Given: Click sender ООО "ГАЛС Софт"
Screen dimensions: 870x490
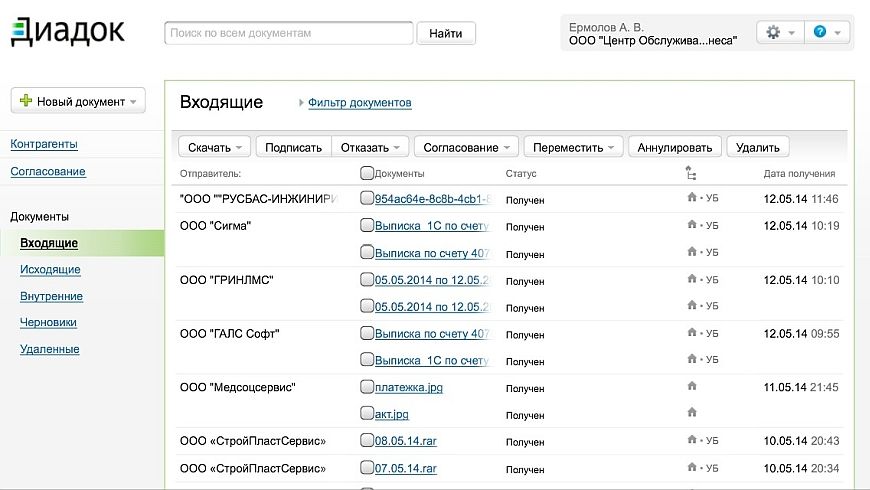Looking at the screenshot, I should (x=230, y=334).
